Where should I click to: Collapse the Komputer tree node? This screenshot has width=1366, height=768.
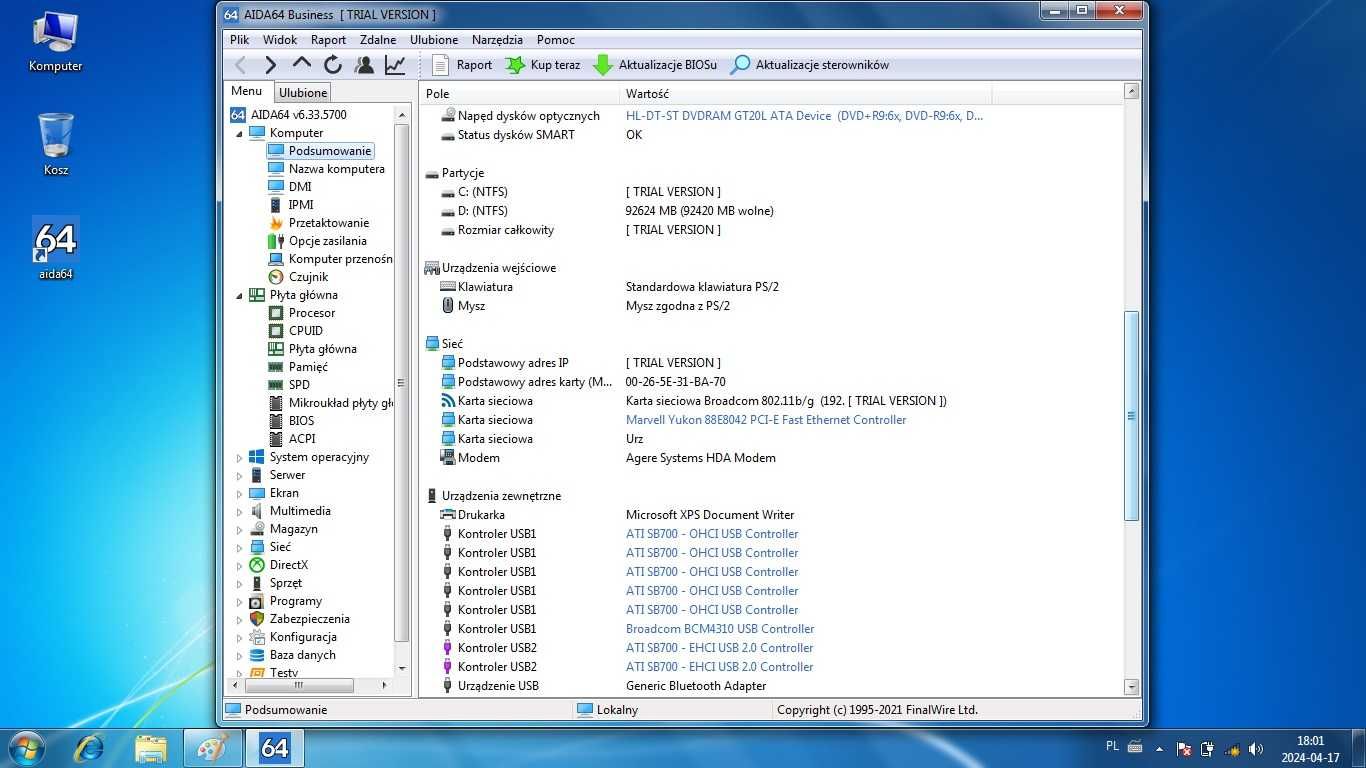pos(239,133)
